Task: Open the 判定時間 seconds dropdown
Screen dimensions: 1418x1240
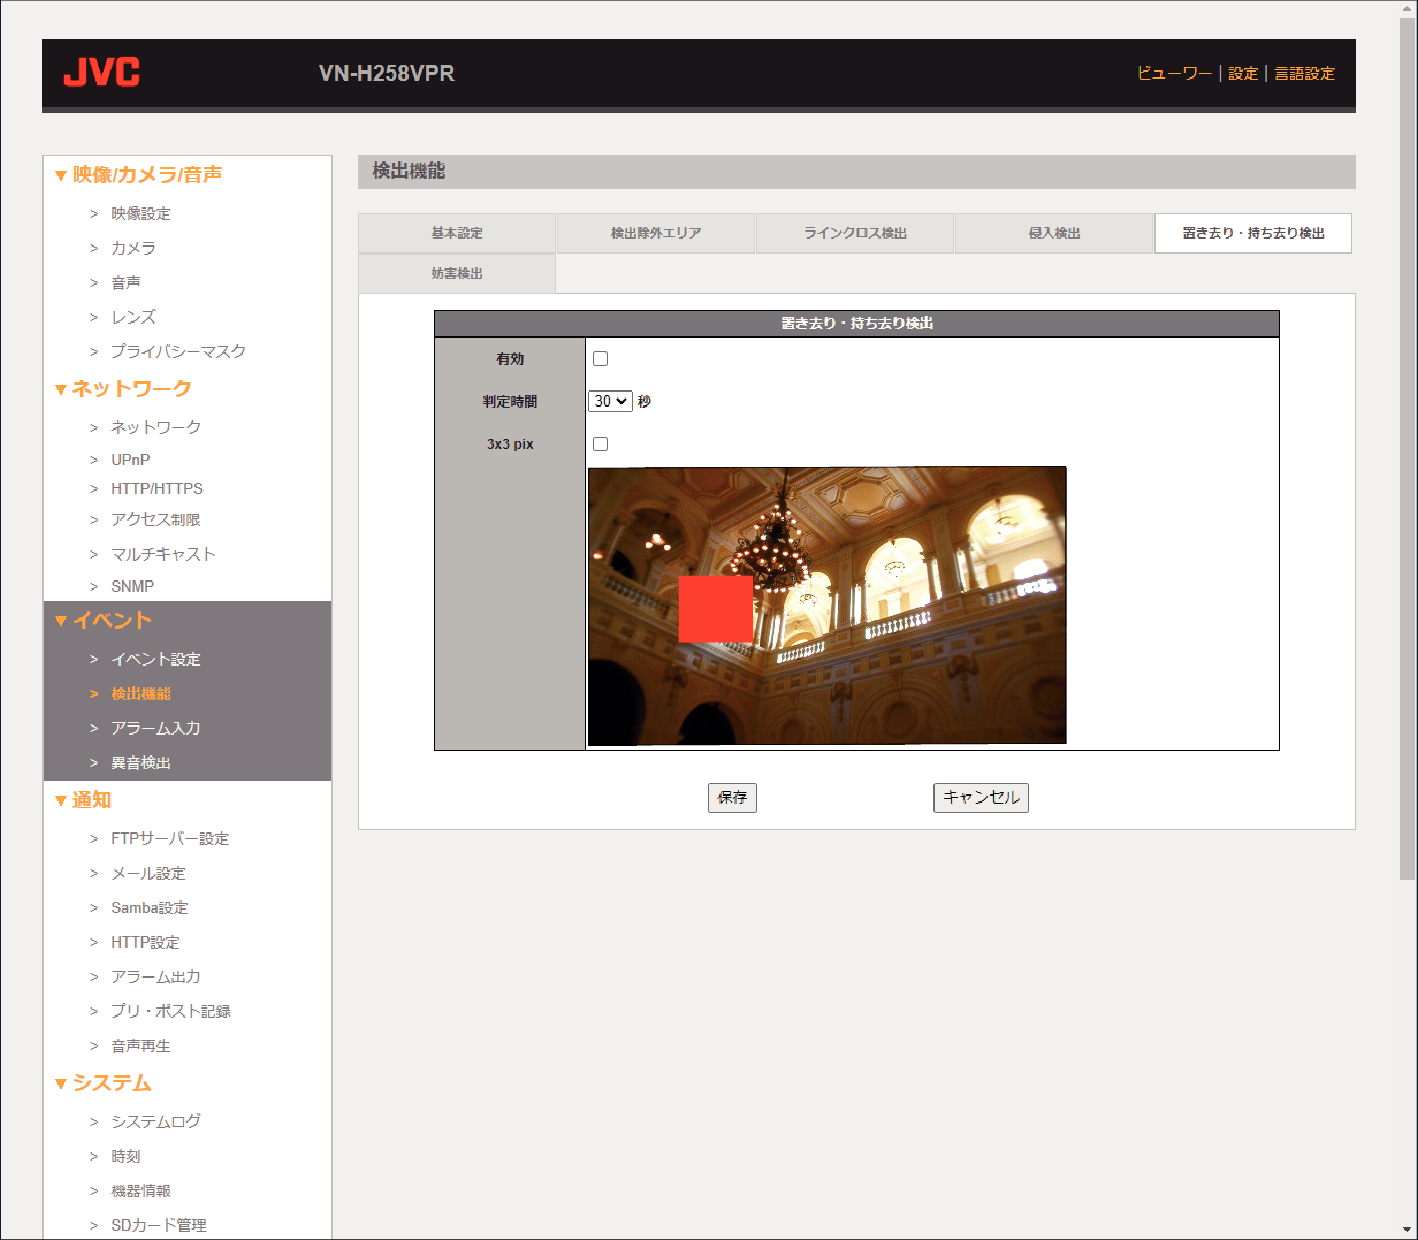Action: (x=610, y=401)
